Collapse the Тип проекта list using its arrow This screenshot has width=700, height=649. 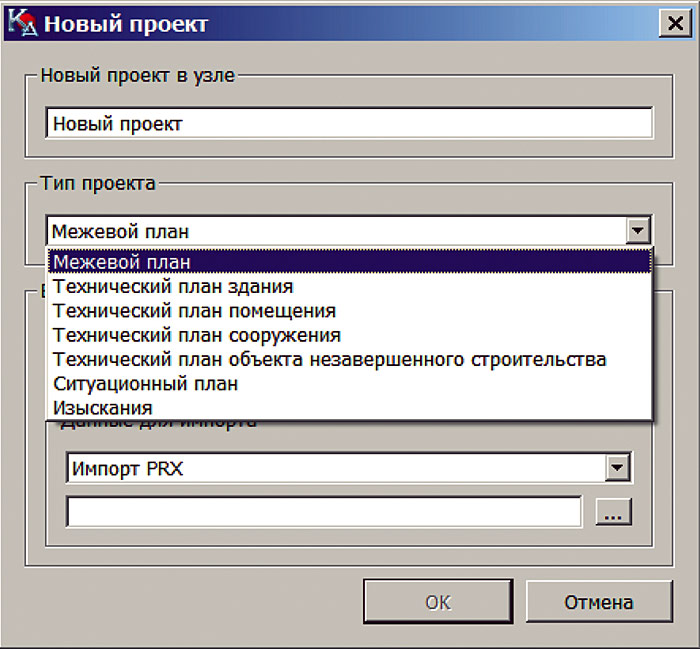click(x=638, y=231)
